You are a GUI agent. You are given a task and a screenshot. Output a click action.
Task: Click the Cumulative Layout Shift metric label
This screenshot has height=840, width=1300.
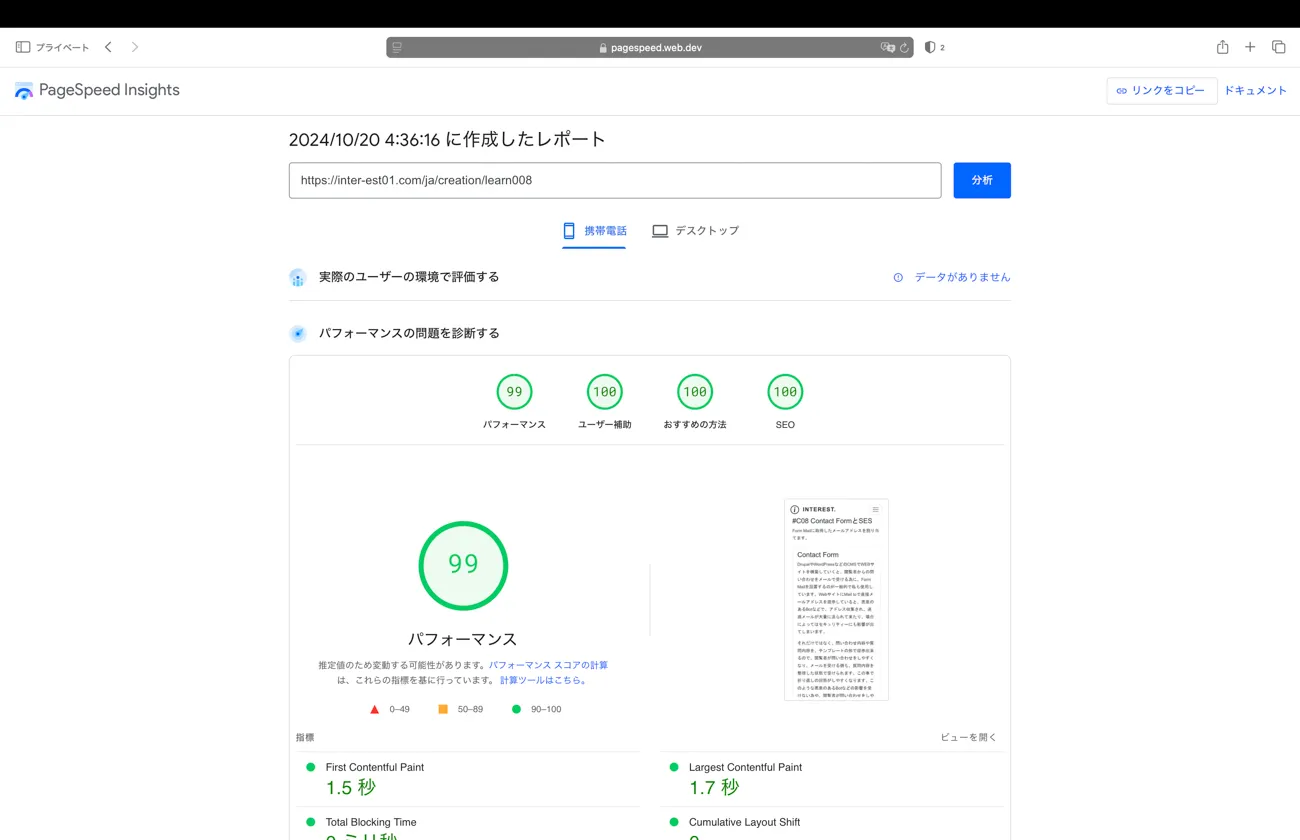[744, 822]
